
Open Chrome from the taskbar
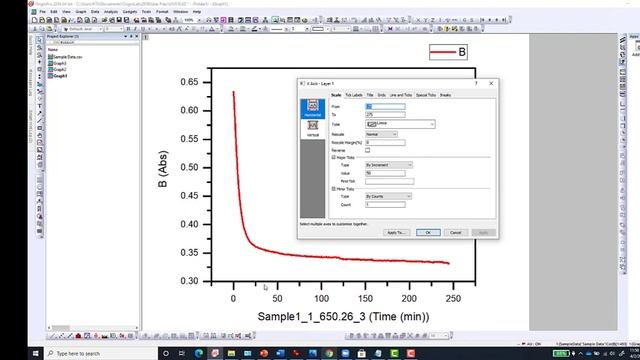click(329, 353)
